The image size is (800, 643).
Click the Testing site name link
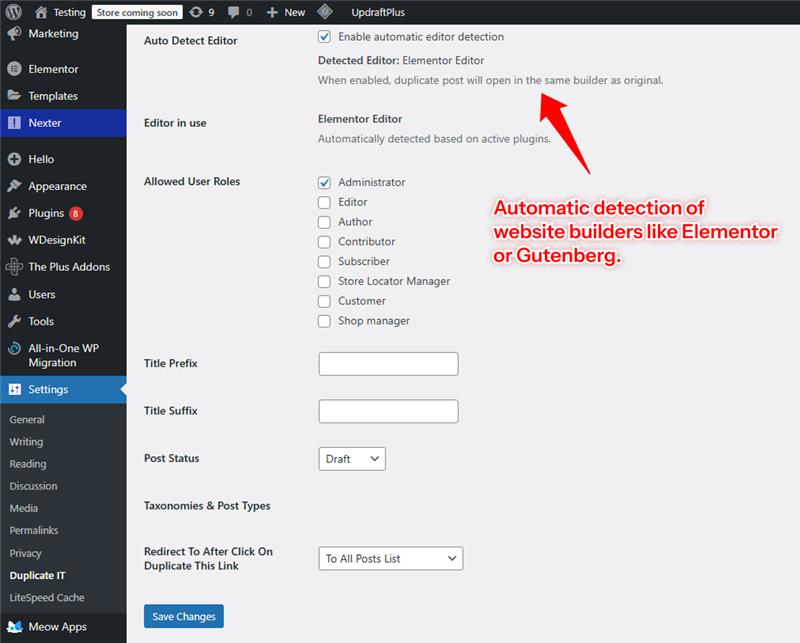69,12
